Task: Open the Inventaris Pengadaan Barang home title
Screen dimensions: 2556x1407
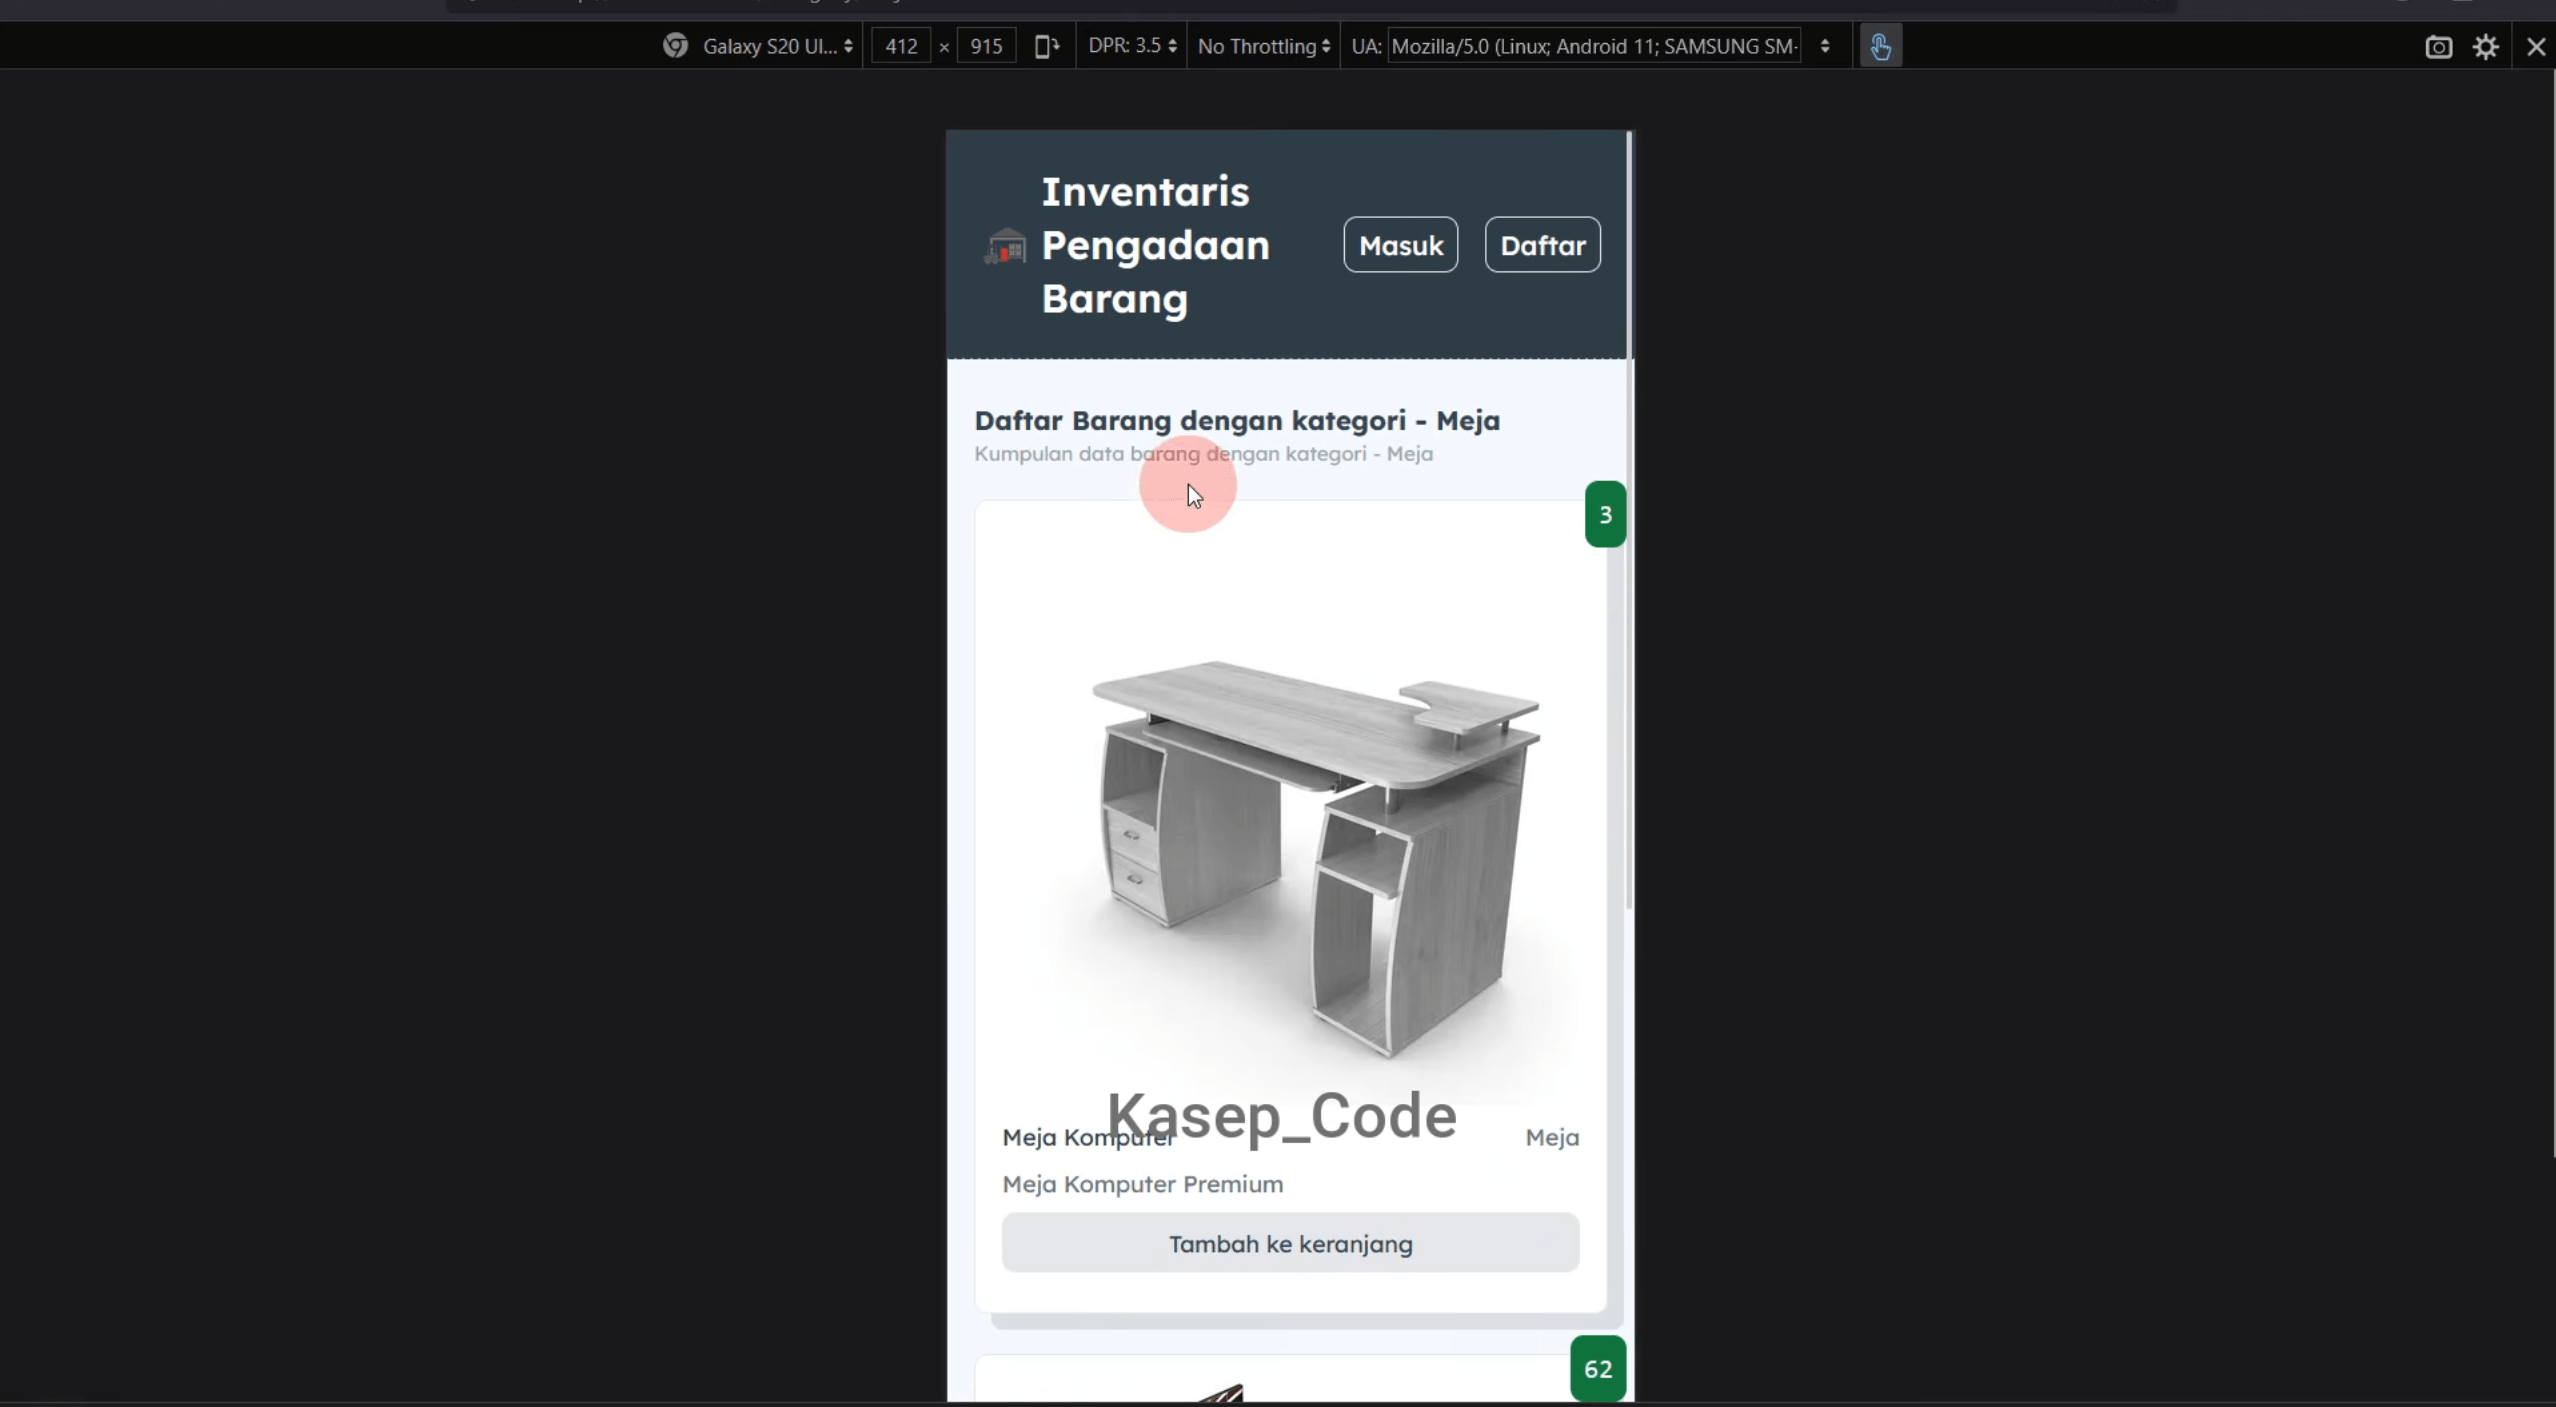Action: (1155, 245)
